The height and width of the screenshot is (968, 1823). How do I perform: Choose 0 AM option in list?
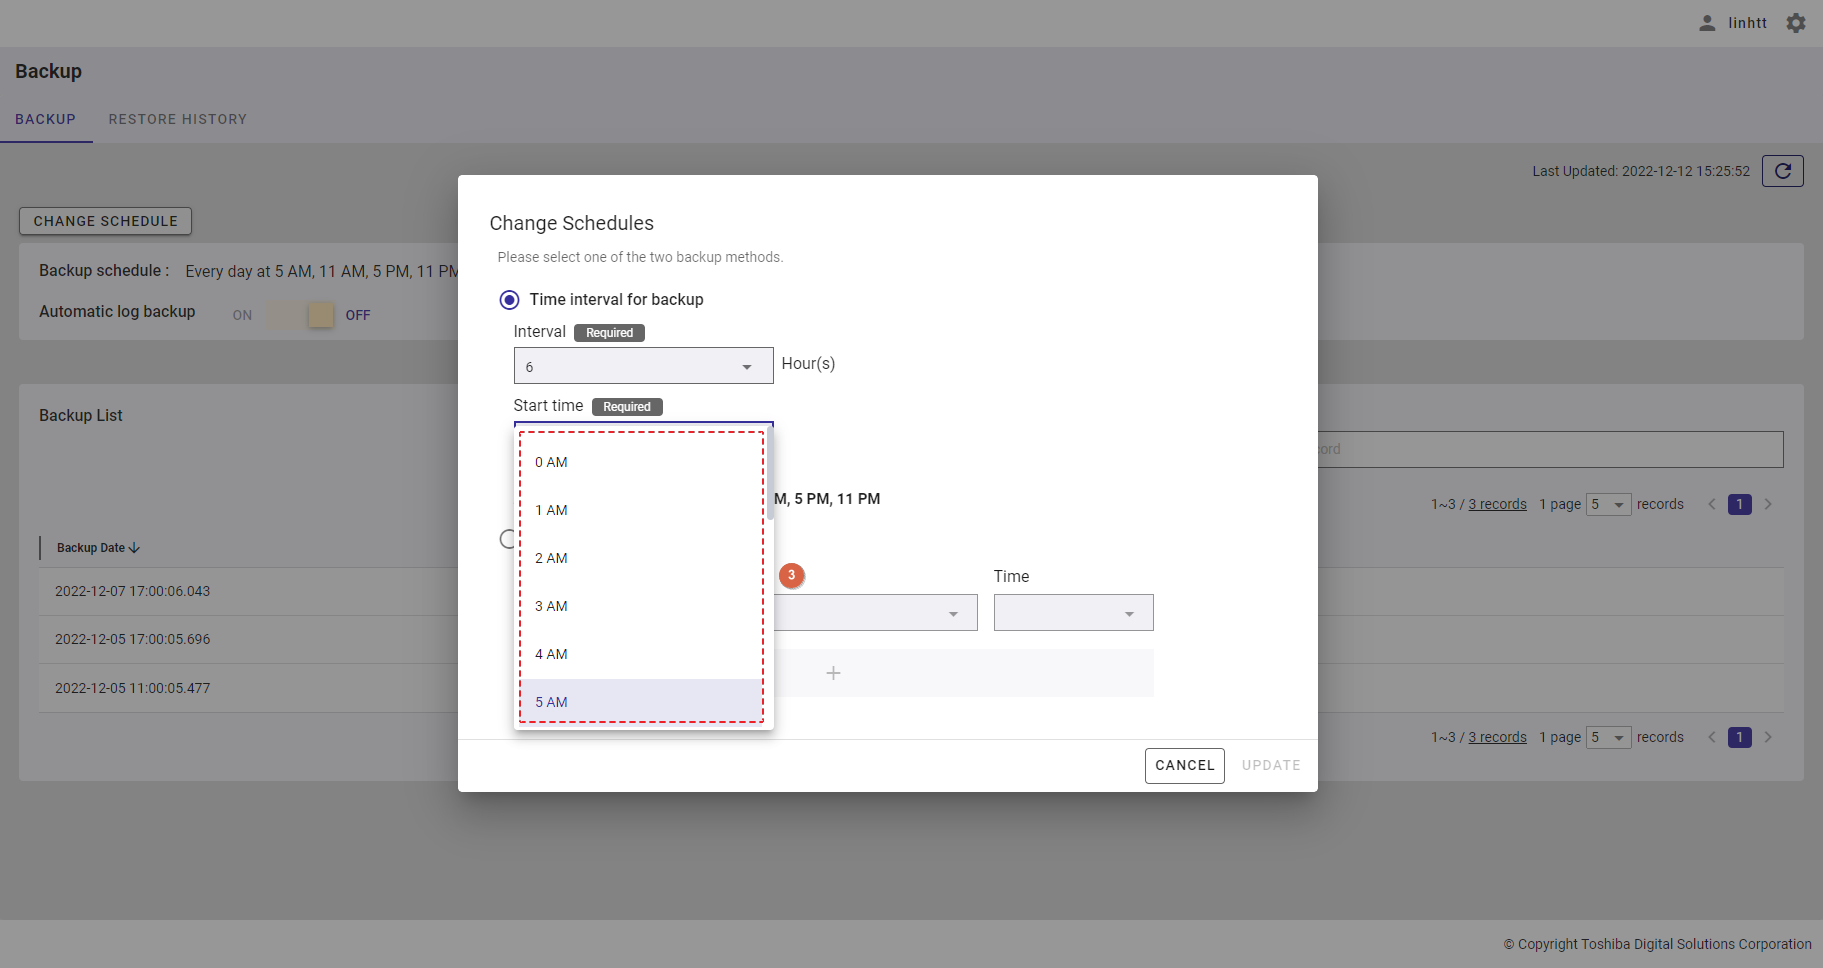click(551, 462)
